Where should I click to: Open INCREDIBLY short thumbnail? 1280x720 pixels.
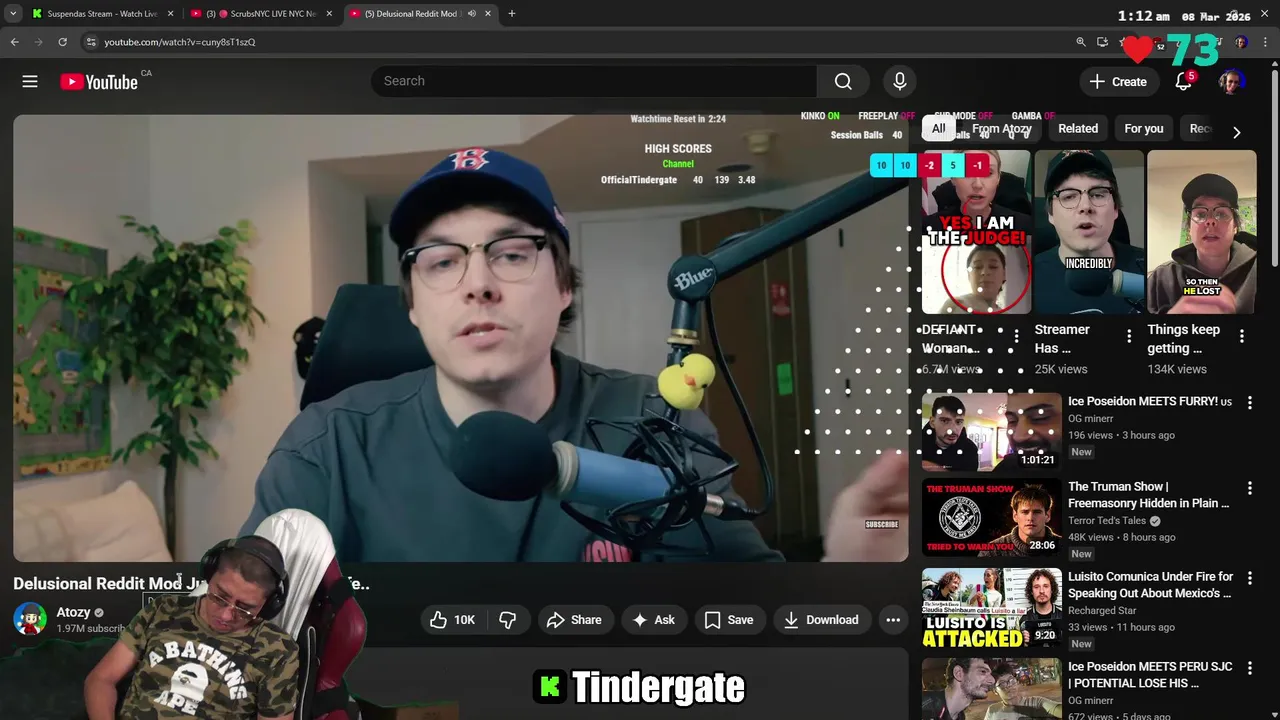tap(1089, 232)
